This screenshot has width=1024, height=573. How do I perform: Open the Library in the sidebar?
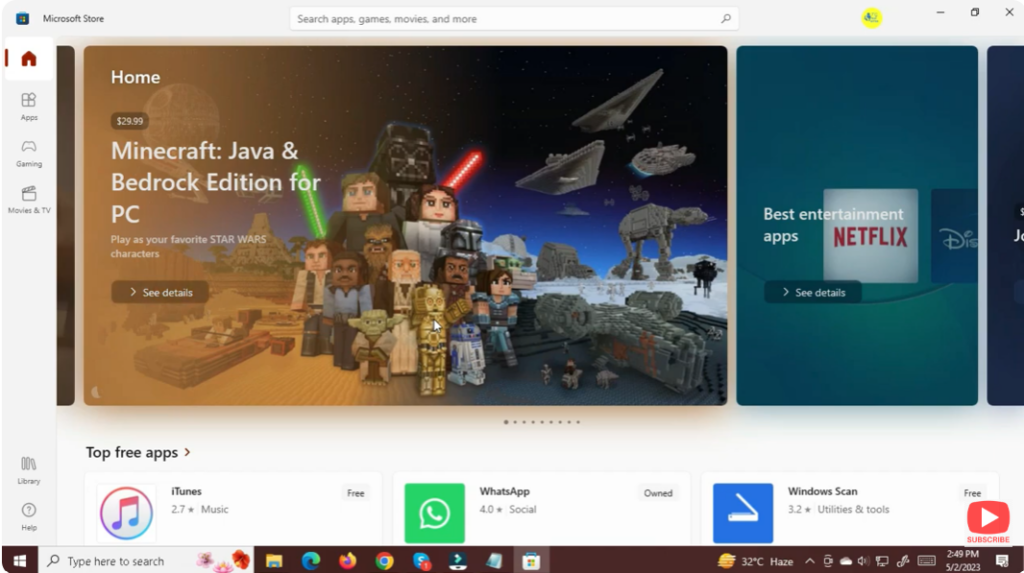[x=29, y=470]
